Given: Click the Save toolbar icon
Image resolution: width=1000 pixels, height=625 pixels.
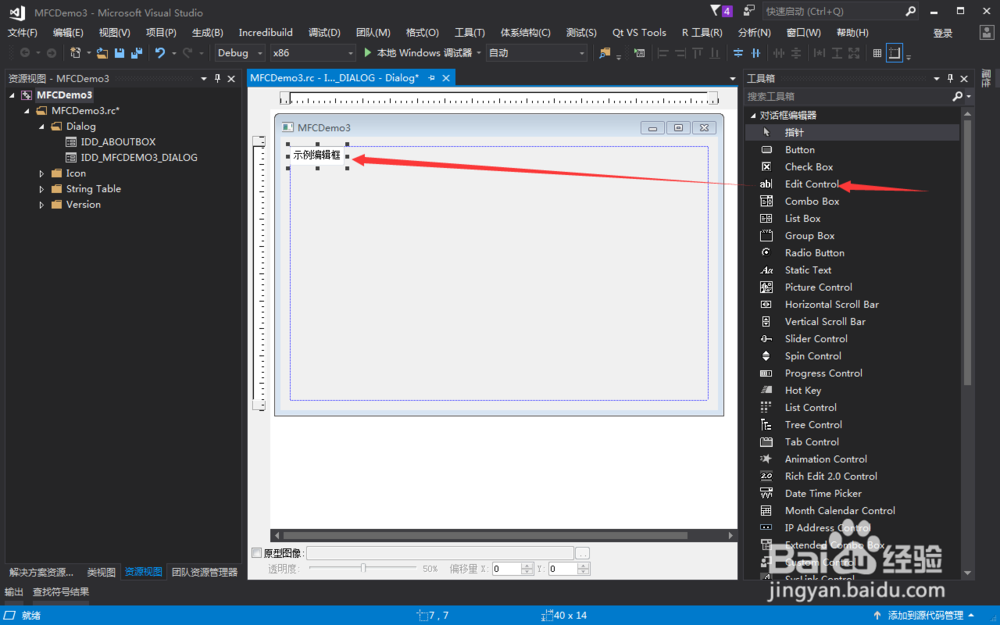Looking at the screenshot, I should point(119,53).
